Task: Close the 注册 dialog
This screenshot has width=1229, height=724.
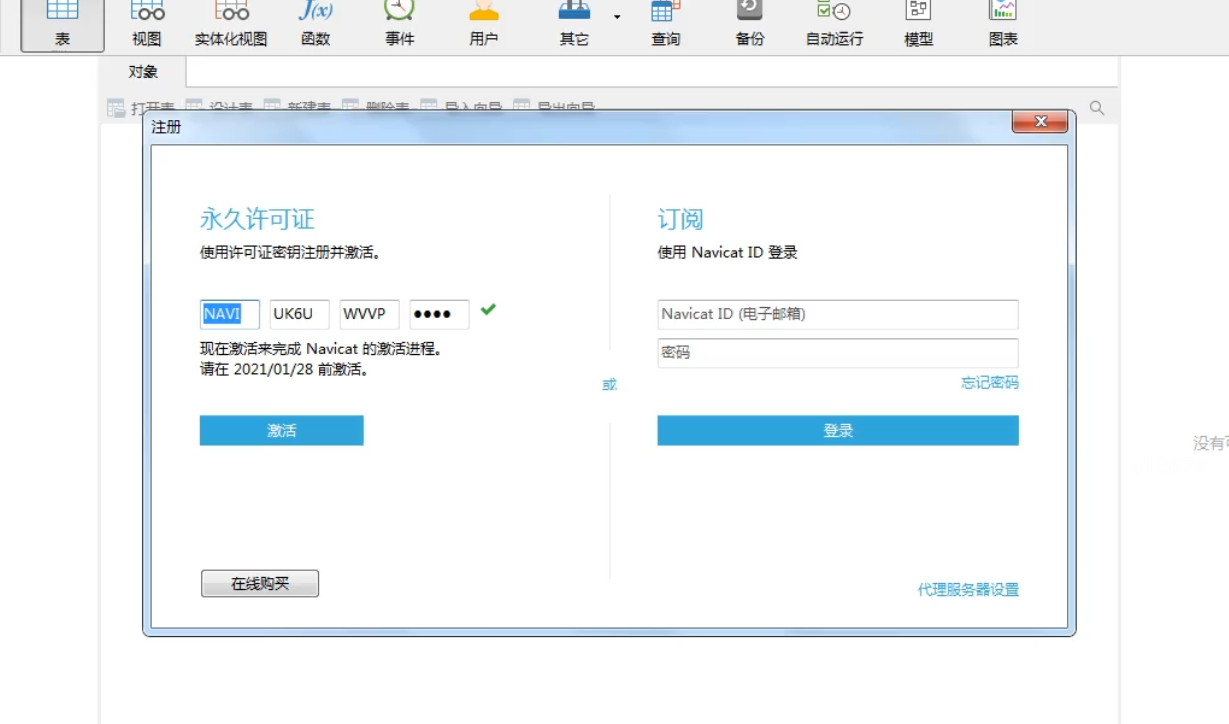Action: click(x=1040, y=122)
